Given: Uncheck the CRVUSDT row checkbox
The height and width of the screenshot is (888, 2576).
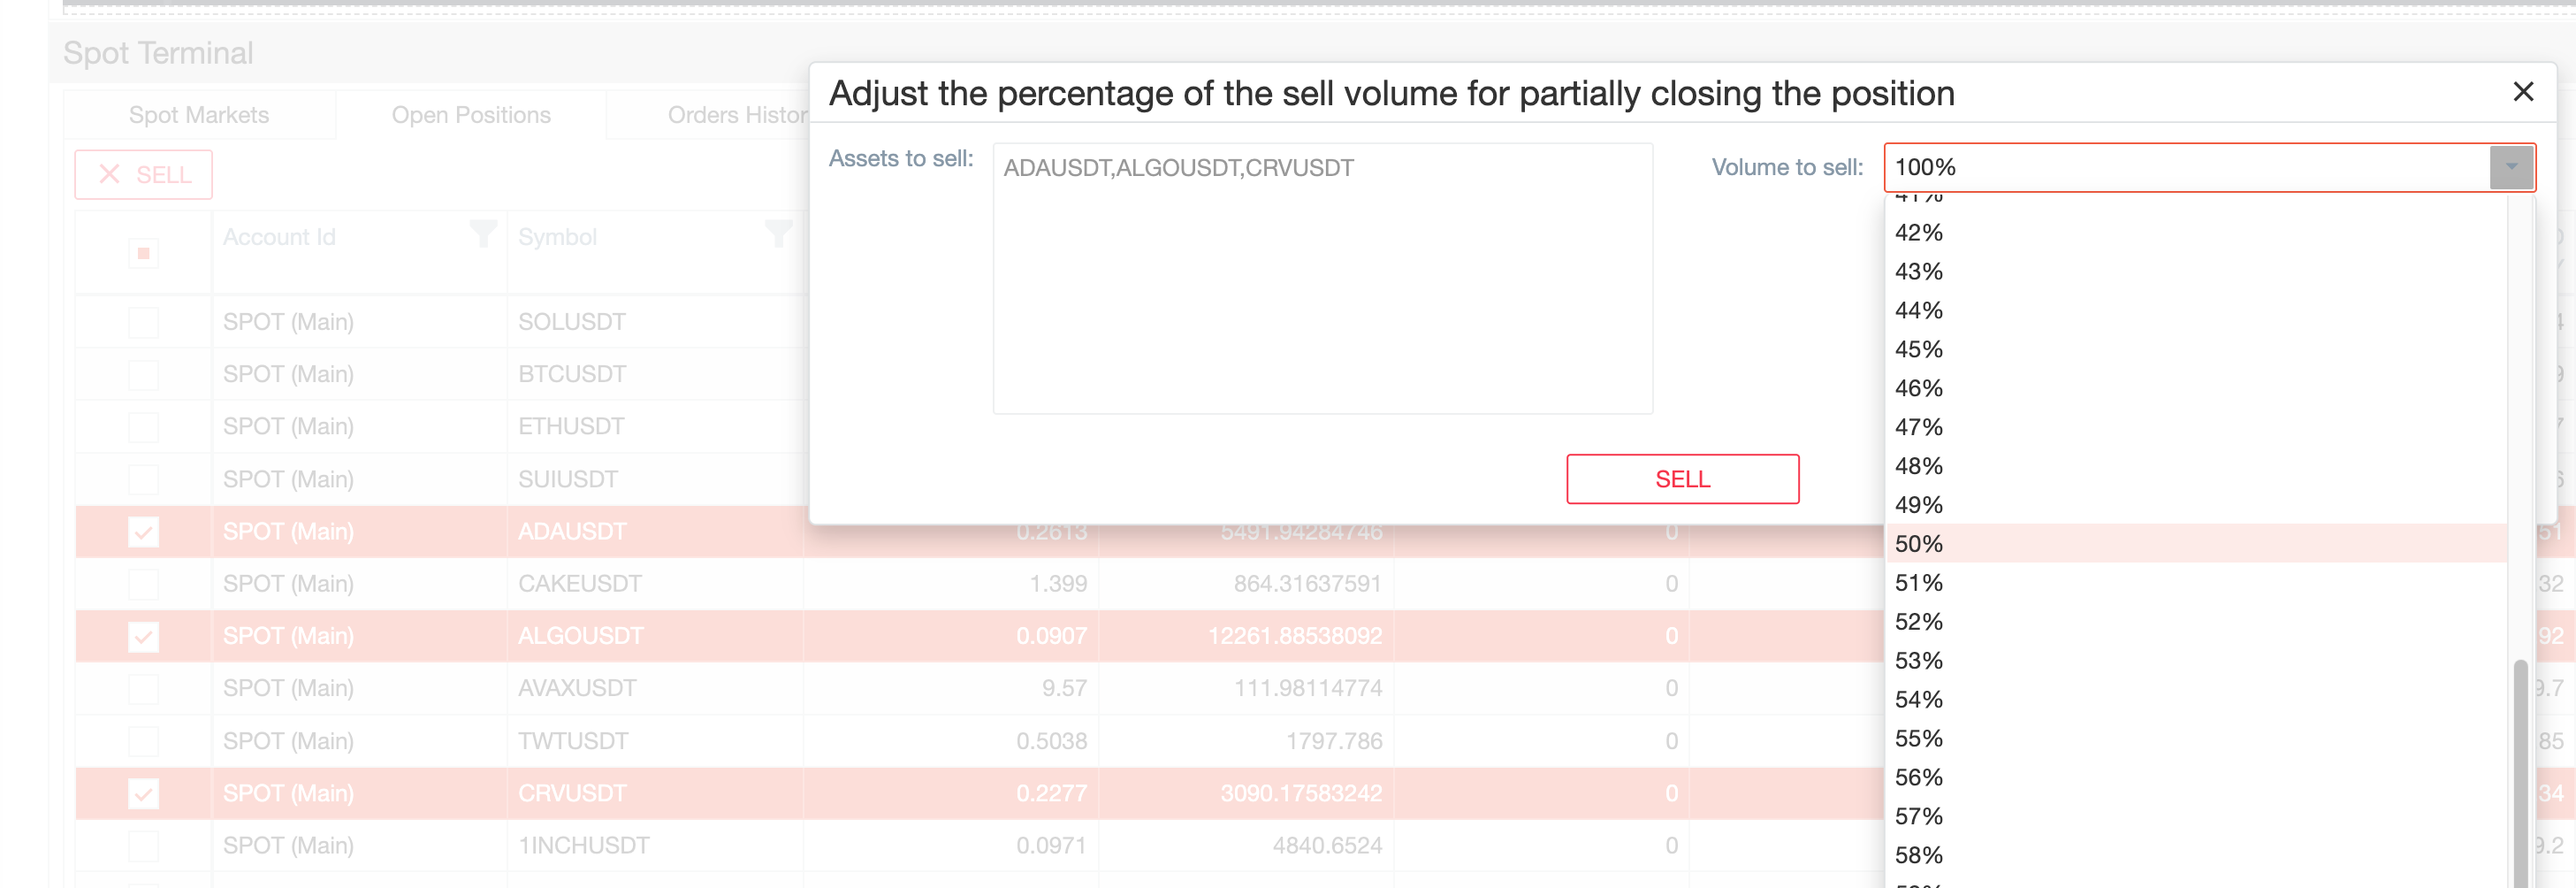Looking at the screenshot, I should pos(143,793).
